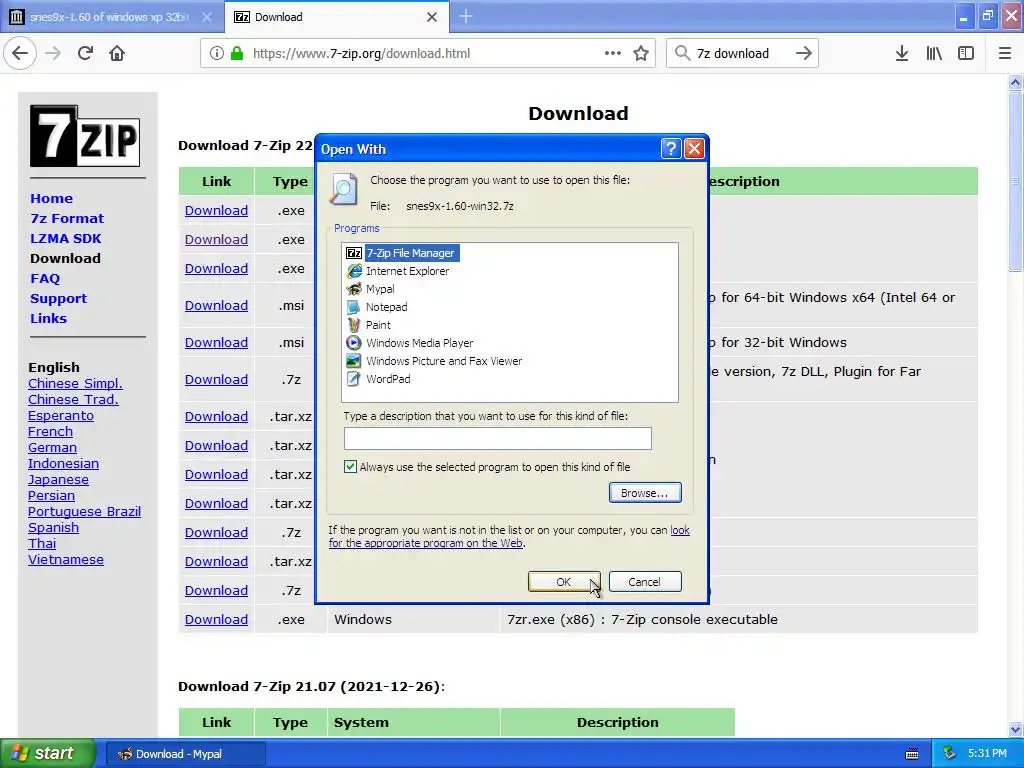Viewport: 1024px width, 768px height.
Task: Click scrollbar down arrow
Action: 1016,729
